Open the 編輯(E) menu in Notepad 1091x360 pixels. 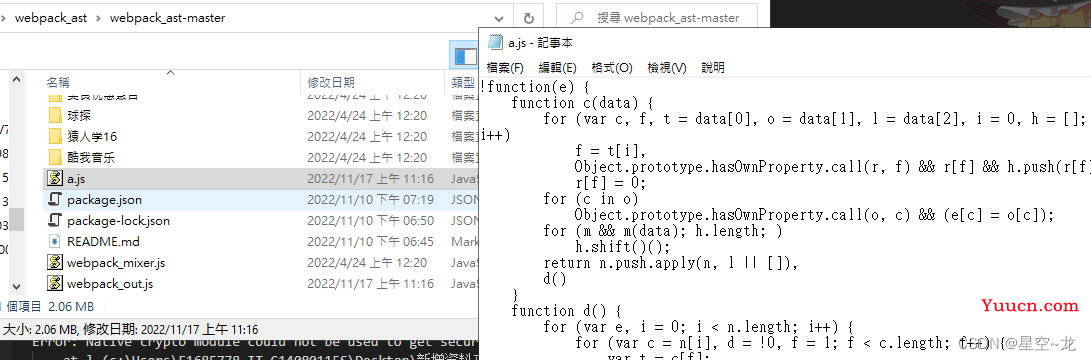[x=557, y=68]
